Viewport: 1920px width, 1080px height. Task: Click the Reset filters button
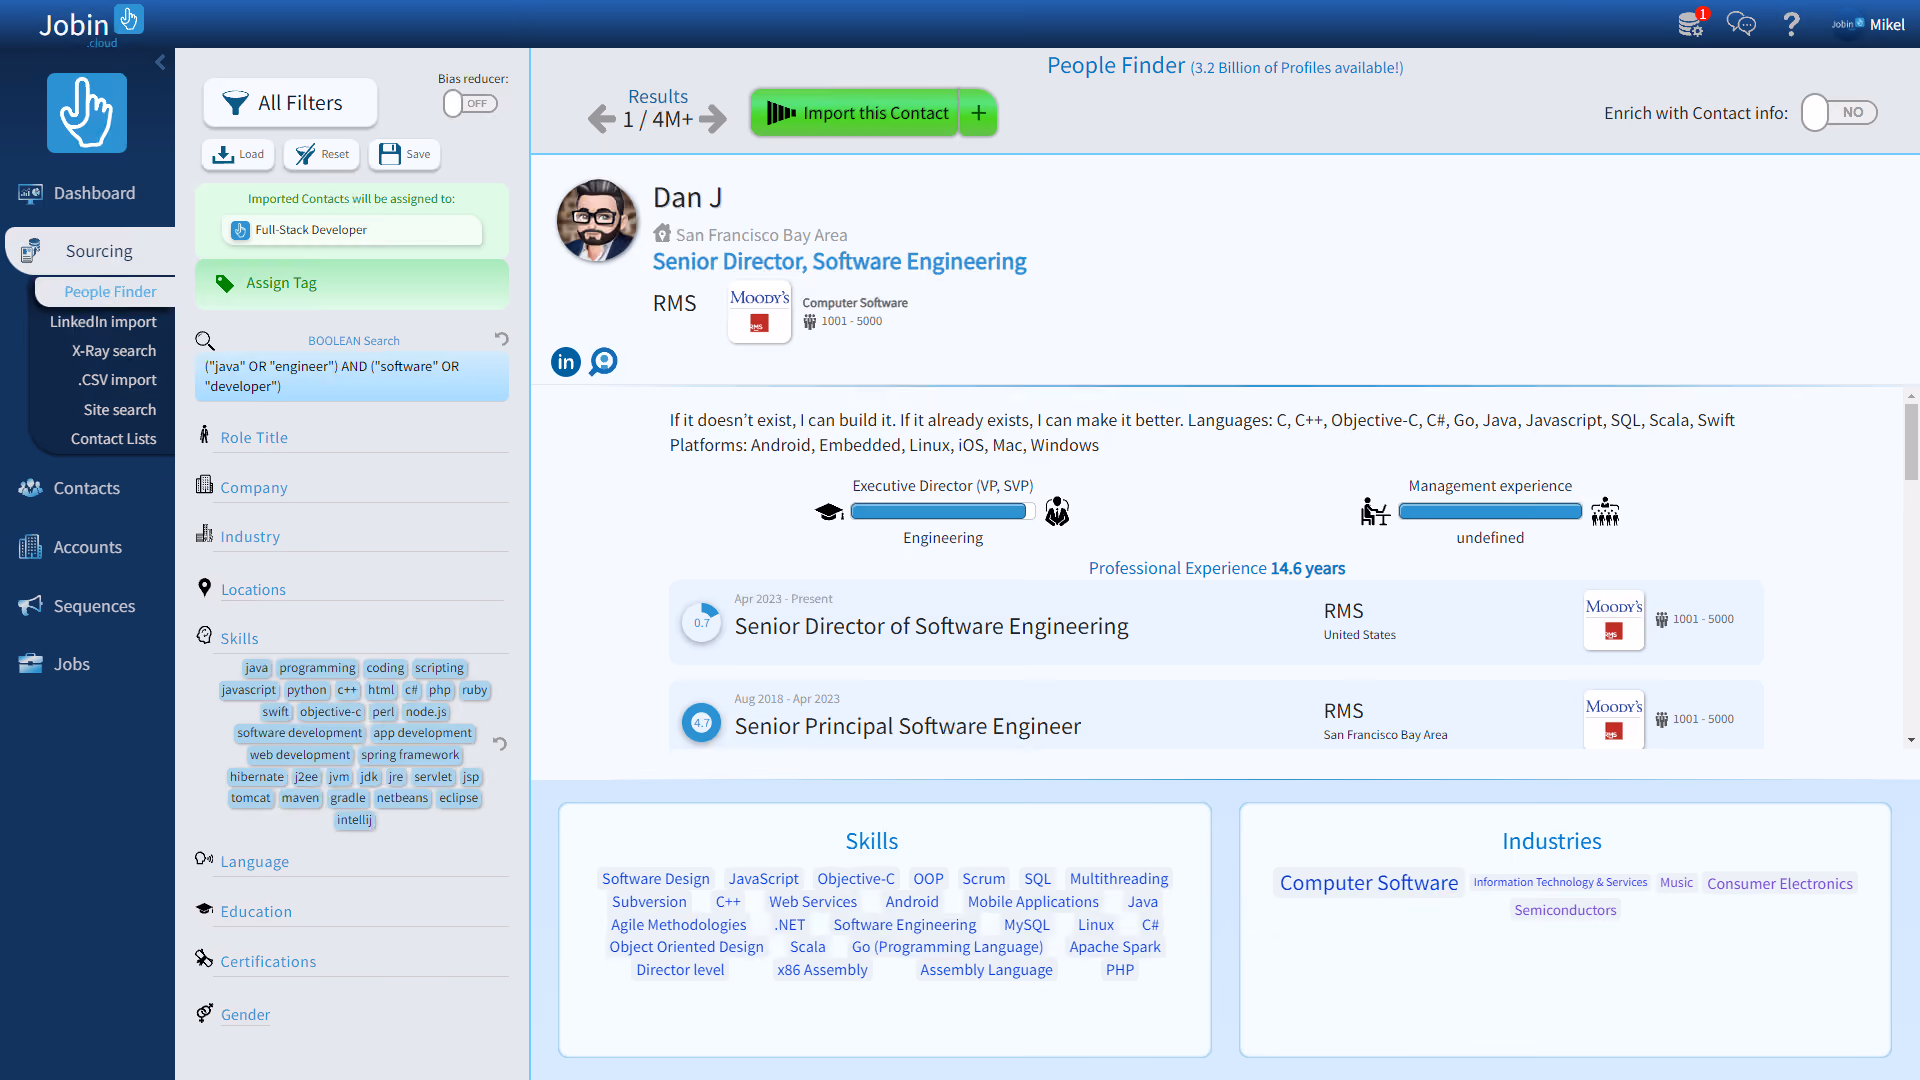coord(322,154)
